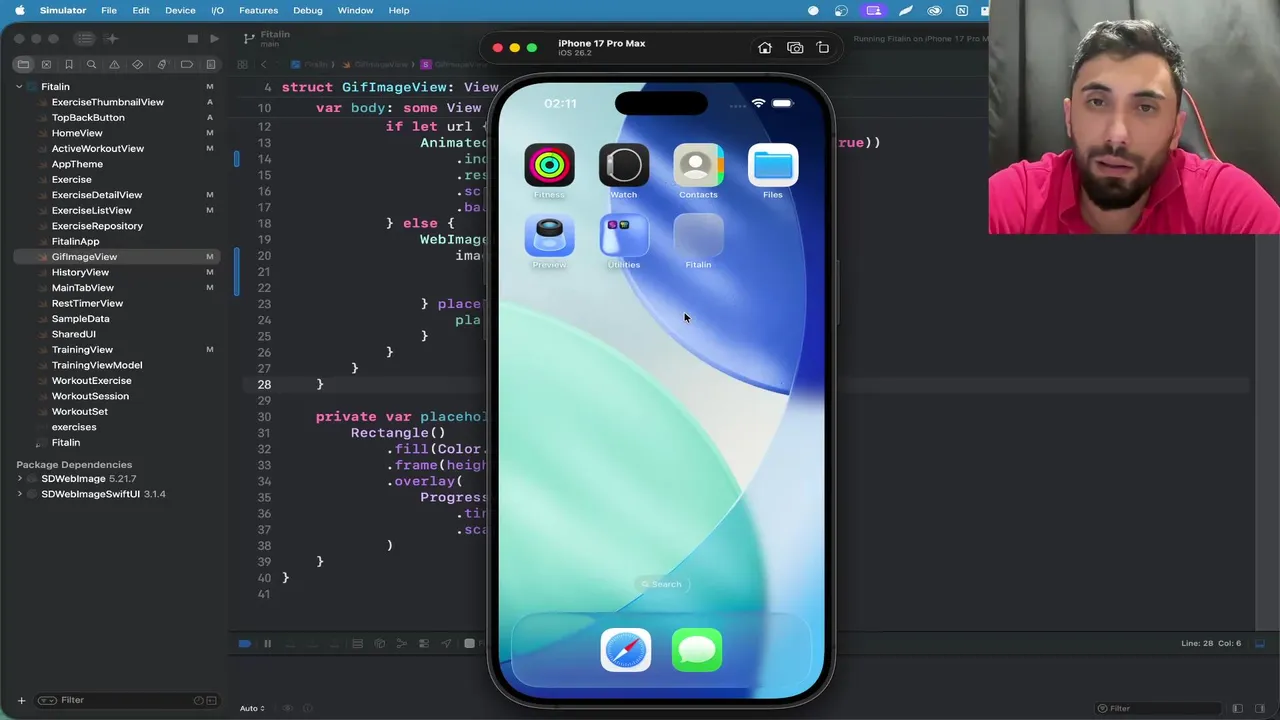Open the Debug navigator icon
Image resolution: width=1280 pixels, height=720 pixels.
(162, 64)
